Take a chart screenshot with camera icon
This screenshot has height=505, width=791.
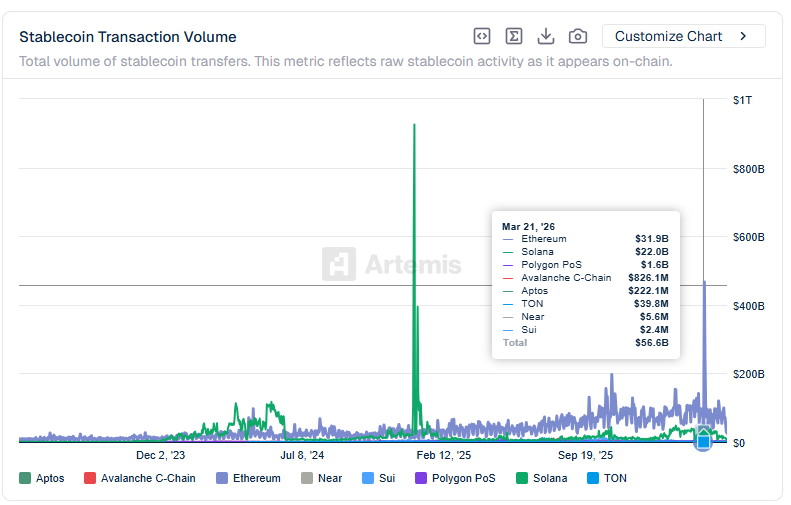pyautogui.click(x=578, y=36)
